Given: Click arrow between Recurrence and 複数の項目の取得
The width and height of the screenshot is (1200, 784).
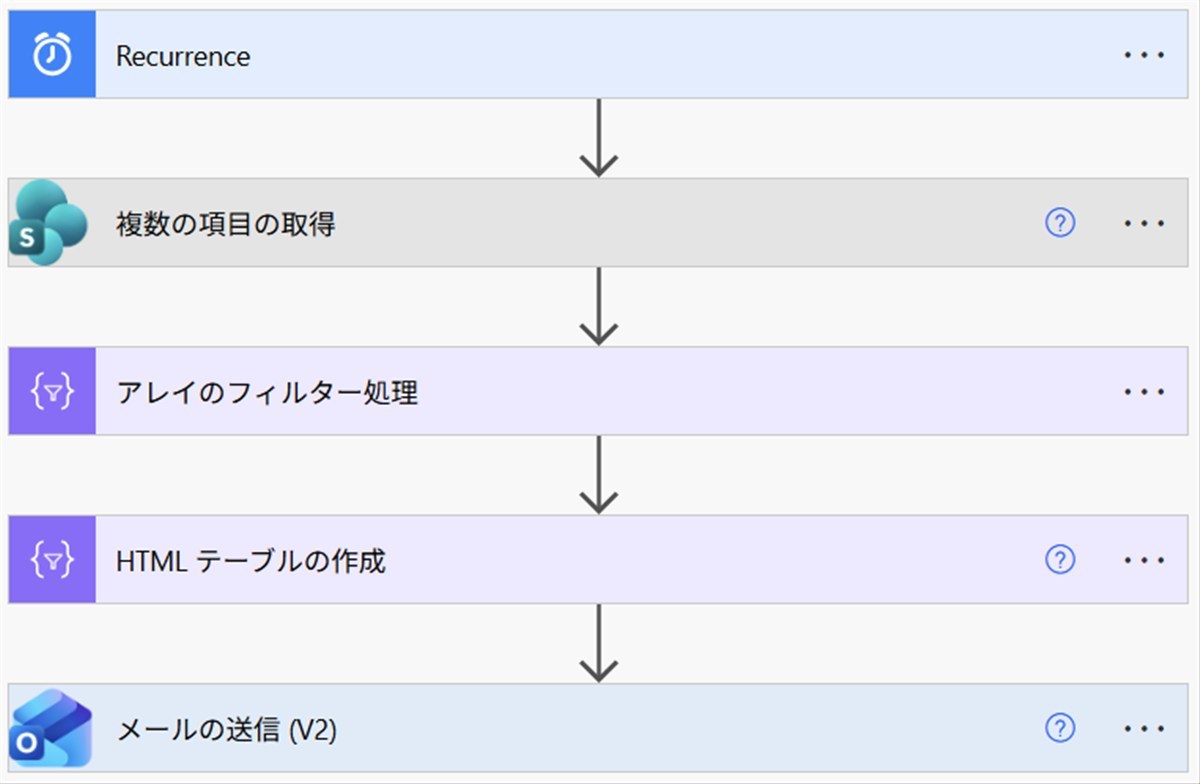Looking at the screenshot, I should [598, 138].
